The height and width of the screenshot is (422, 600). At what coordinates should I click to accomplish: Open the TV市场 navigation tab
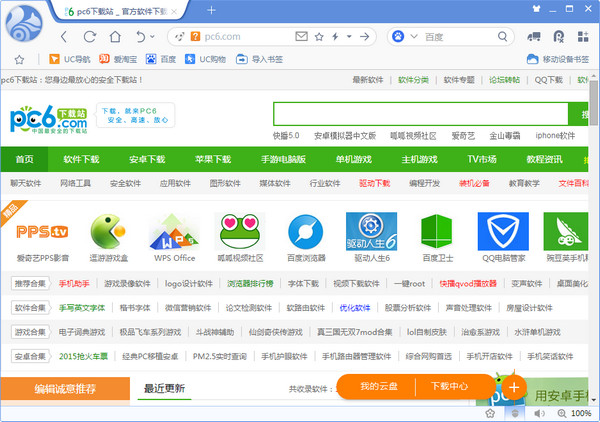(482, 159)
